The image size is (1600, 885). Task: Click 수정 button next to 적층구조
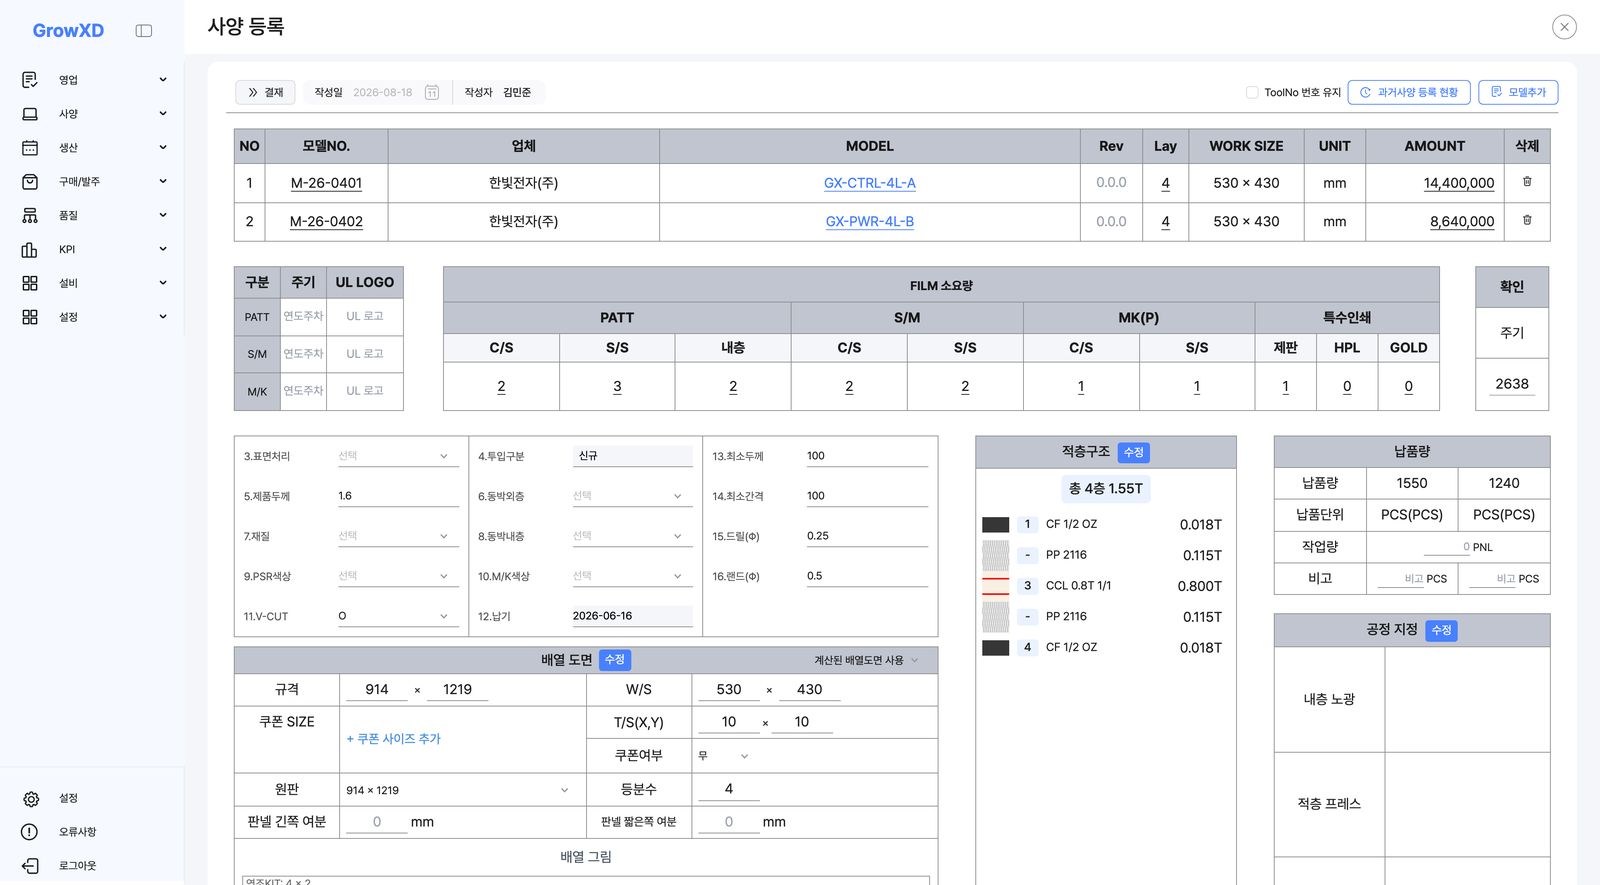point(1133,453)
